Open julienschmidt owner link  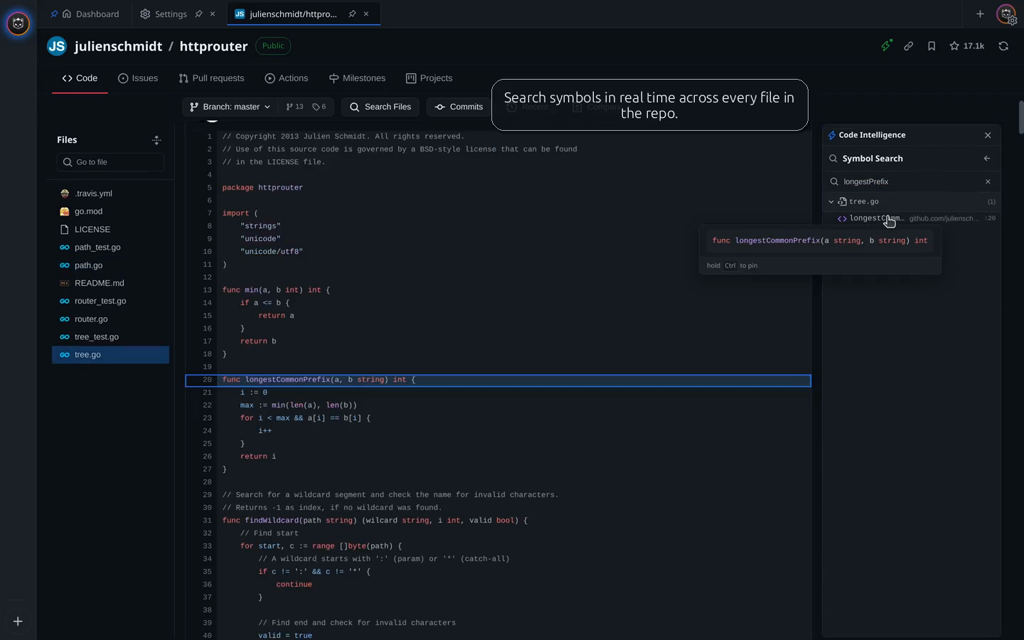tap(118, 46)
